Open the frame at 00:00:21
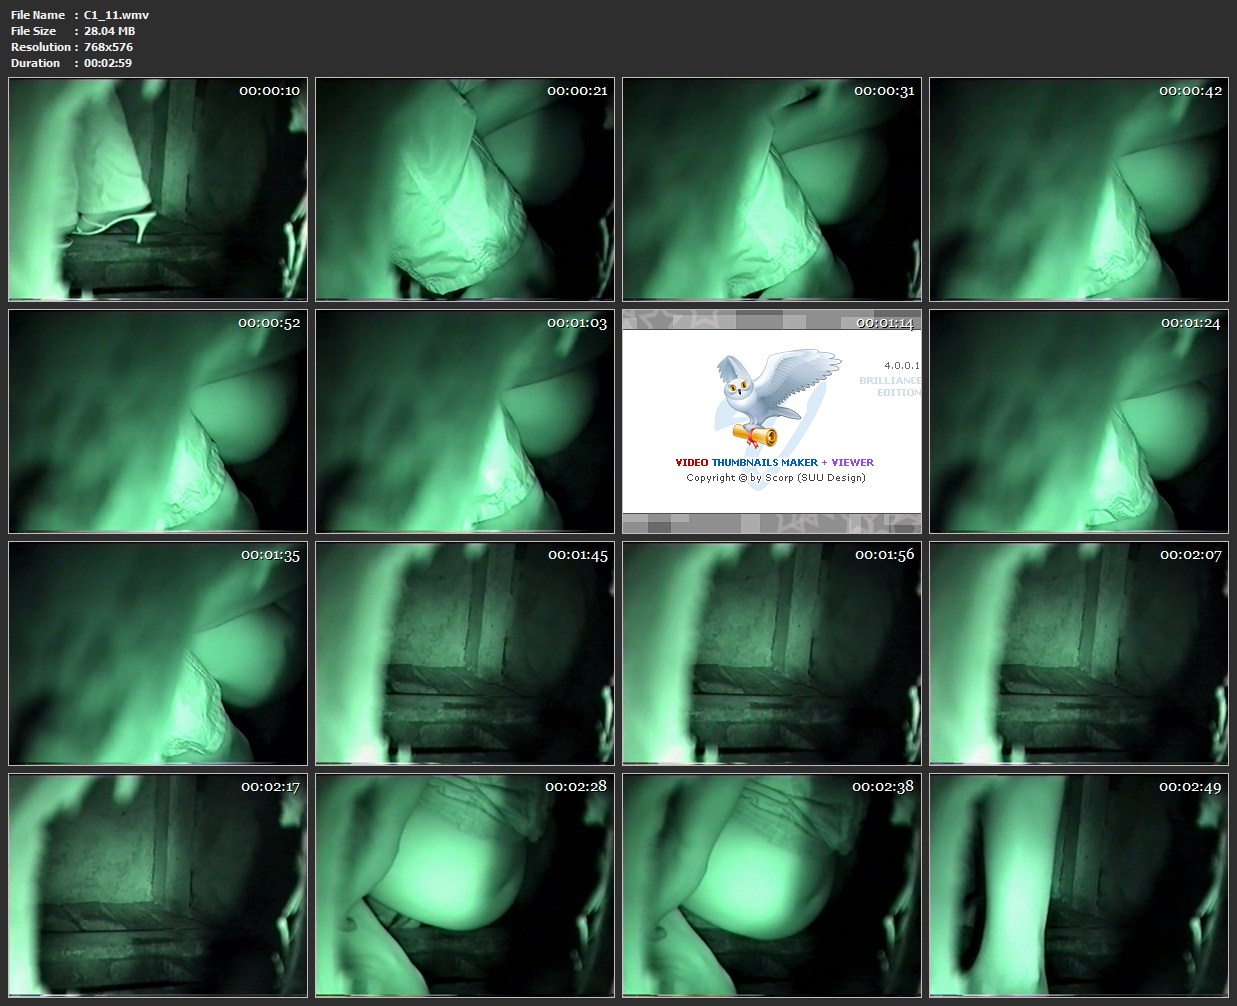Viewport: 1237px width, 1006px height. pos(465,189)
